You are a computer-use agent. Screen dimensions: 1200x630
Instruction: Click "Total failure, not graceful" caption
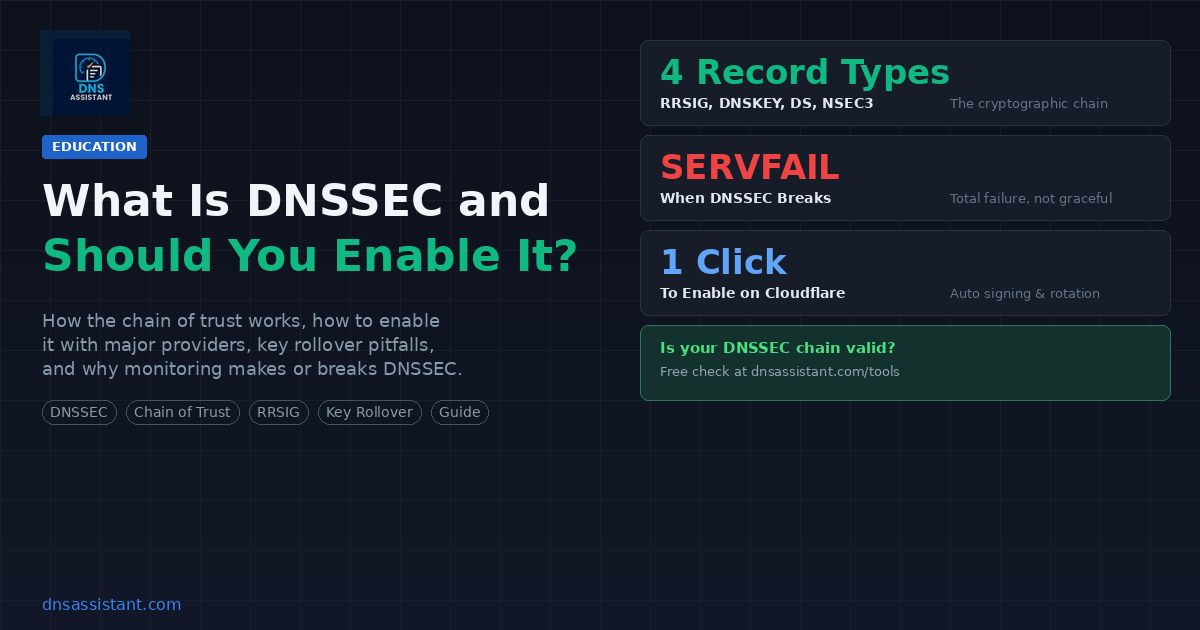pos(1031,198)
